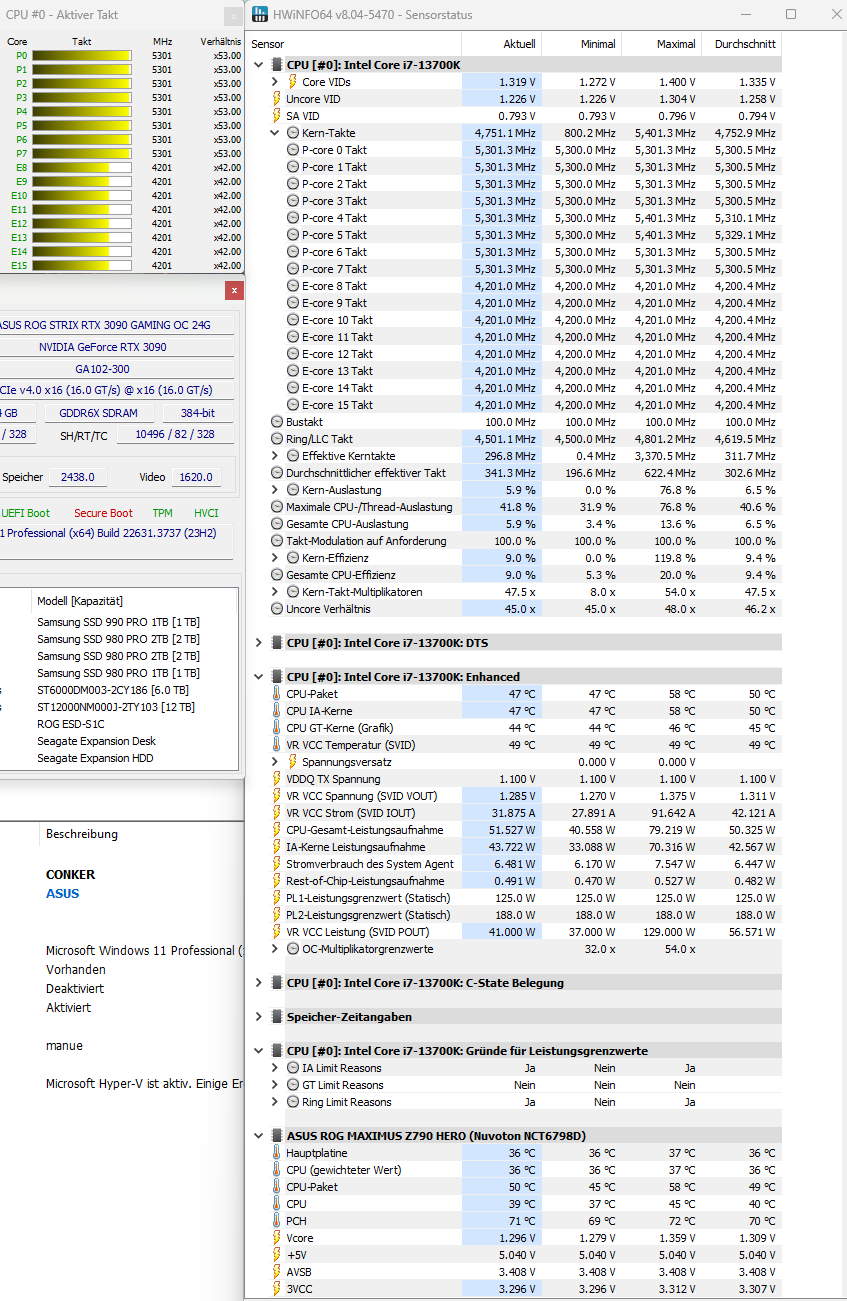Expand the Kern-Auslastung row

275,490
